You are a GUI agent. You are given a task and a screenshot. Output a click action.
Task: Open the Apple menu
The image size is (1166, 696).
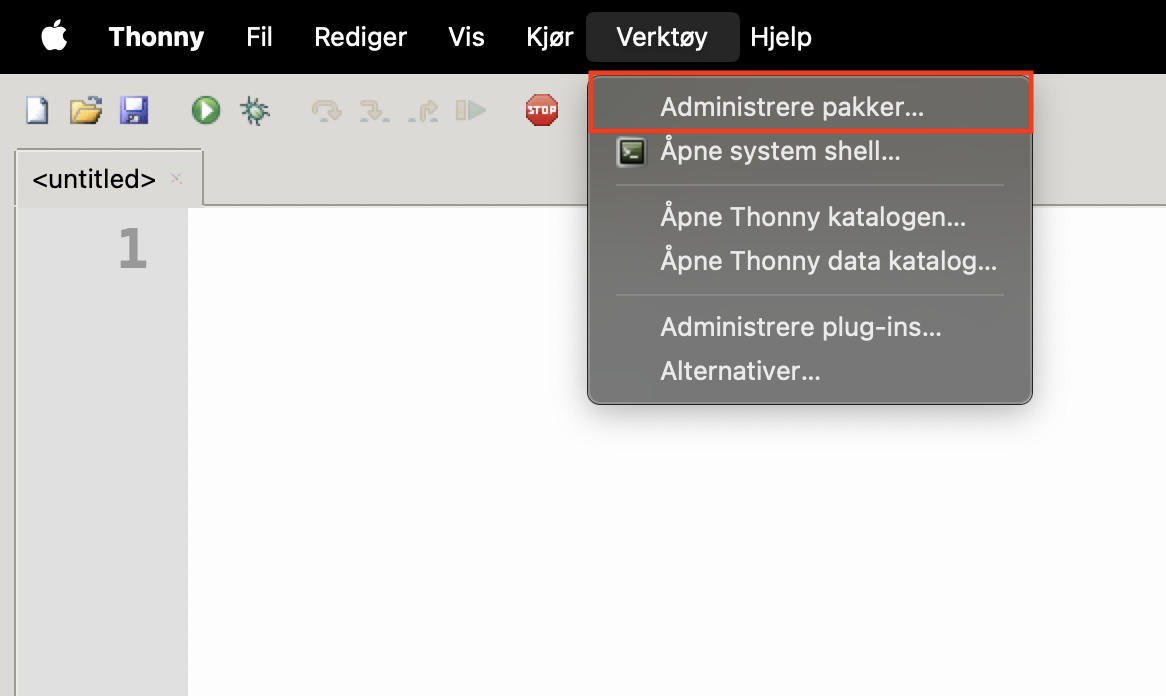click(54, 37)
